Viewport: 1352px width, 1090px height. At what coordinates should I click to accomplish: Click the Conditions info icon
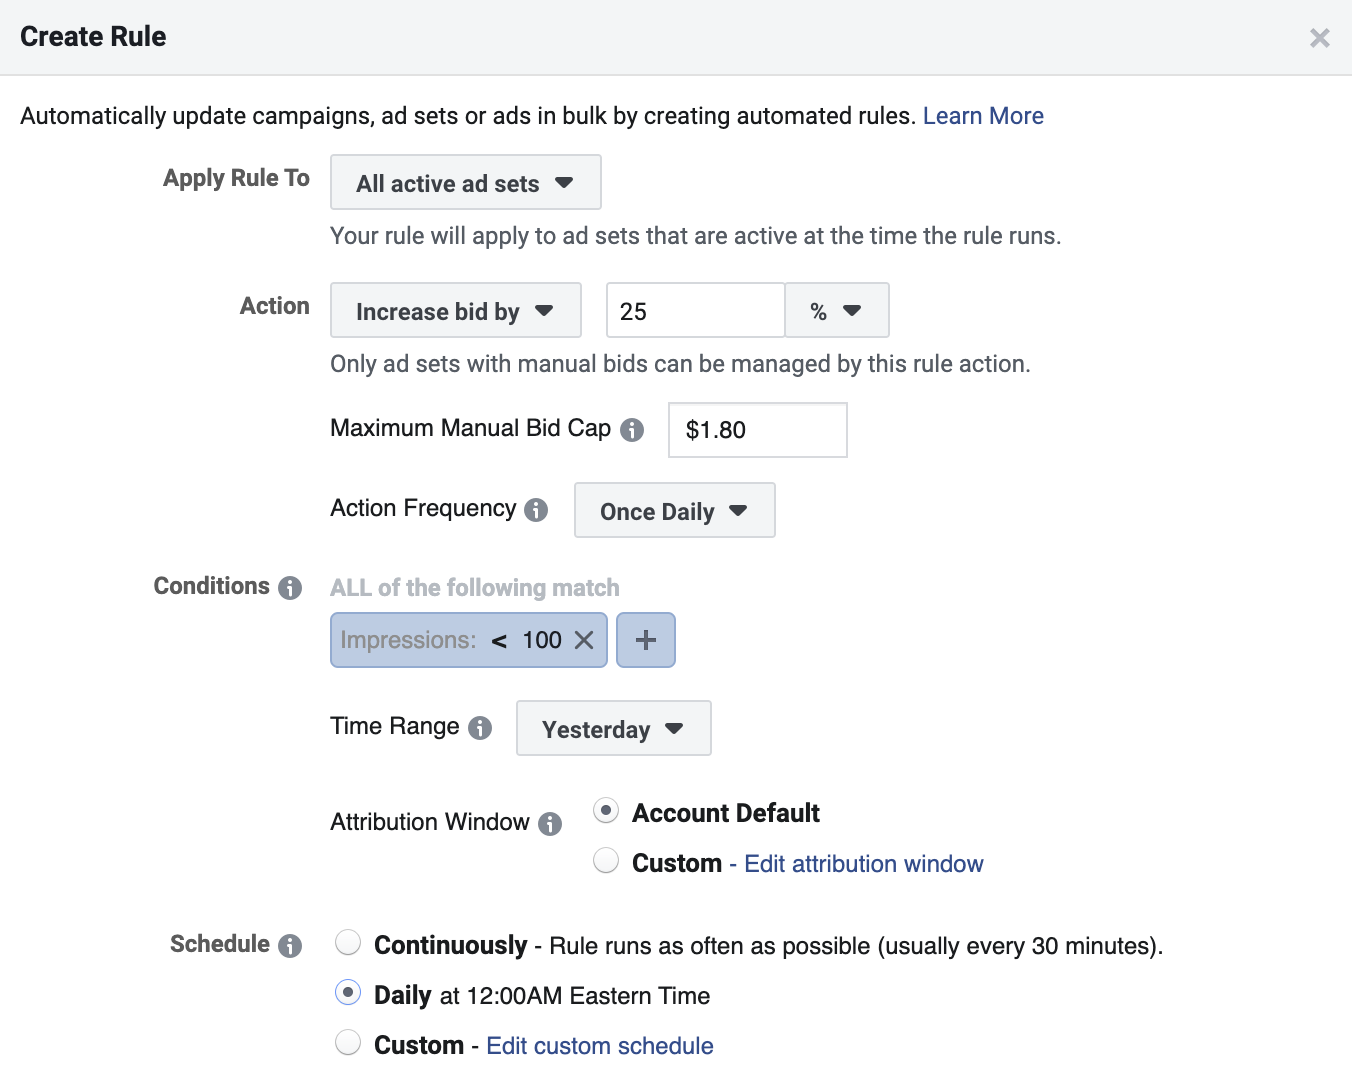[290, 588]
